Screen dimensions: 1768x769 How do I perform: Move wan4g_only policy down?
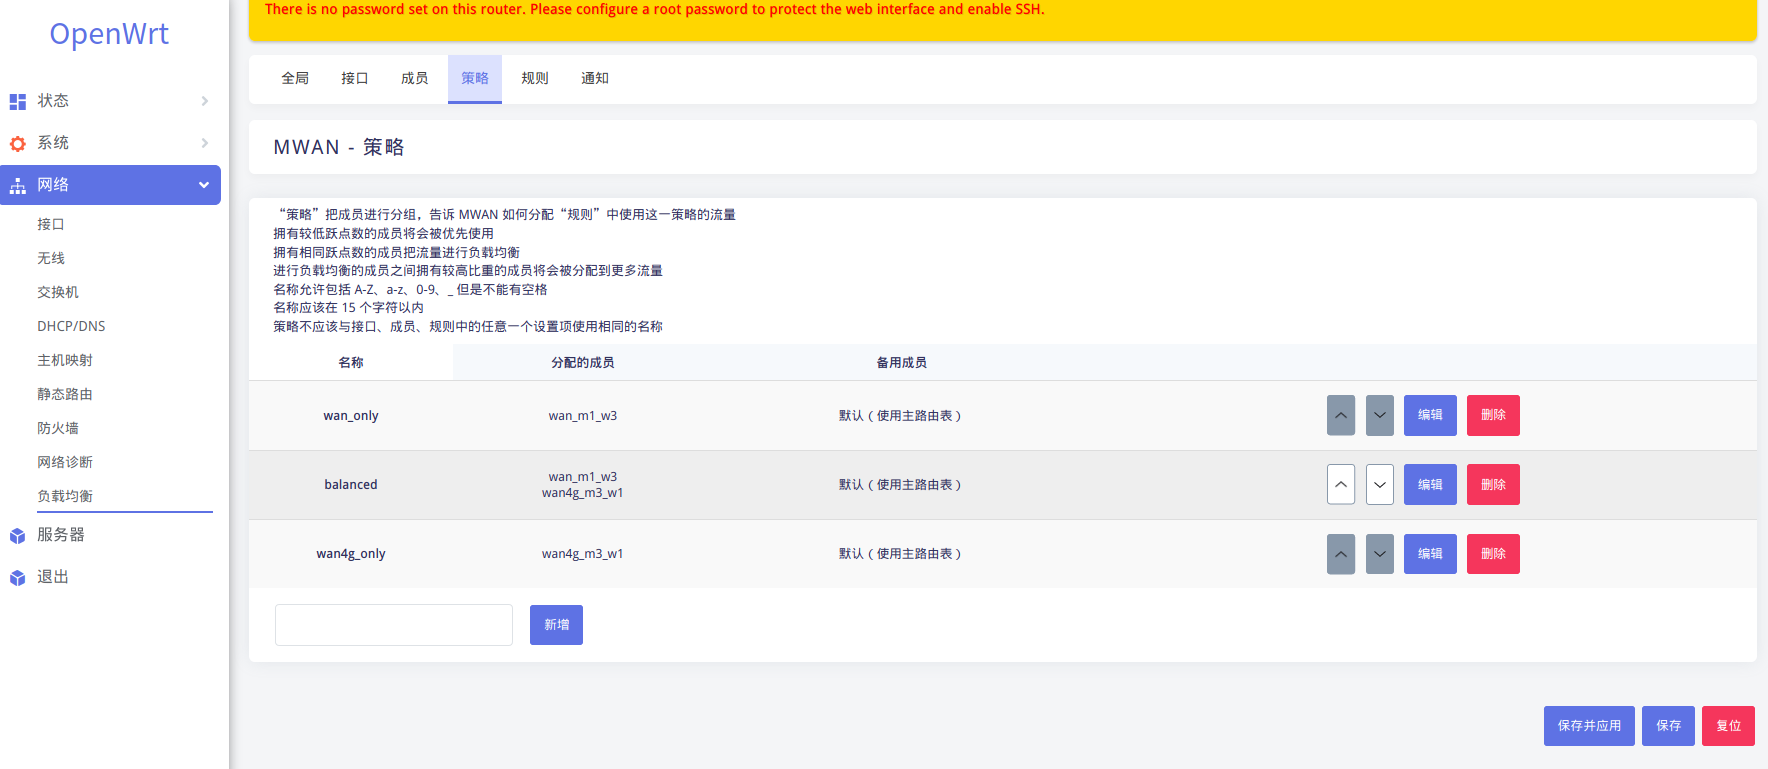[1380, 554]
